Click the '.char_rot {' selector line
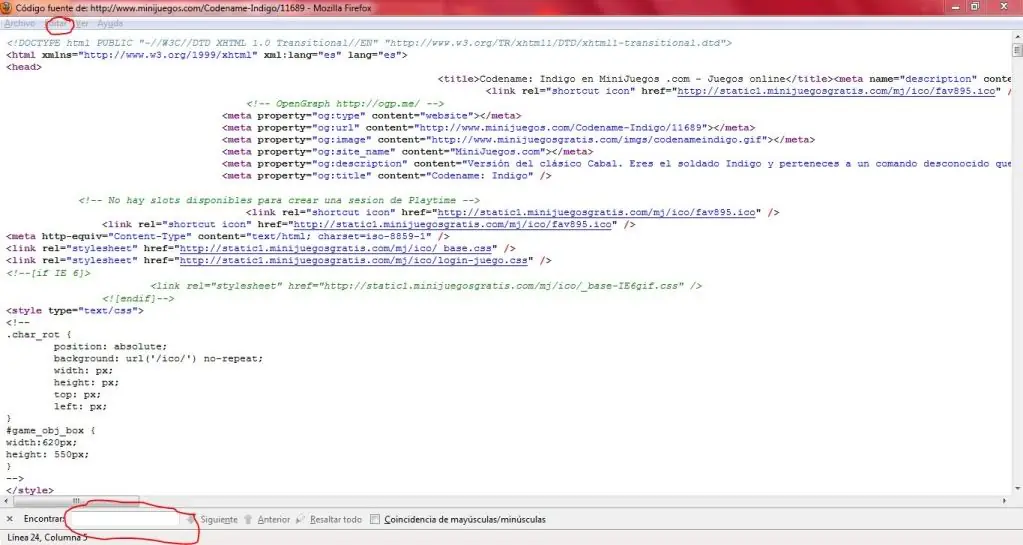This screenshot has height=545, width=1023. (38, 335)
